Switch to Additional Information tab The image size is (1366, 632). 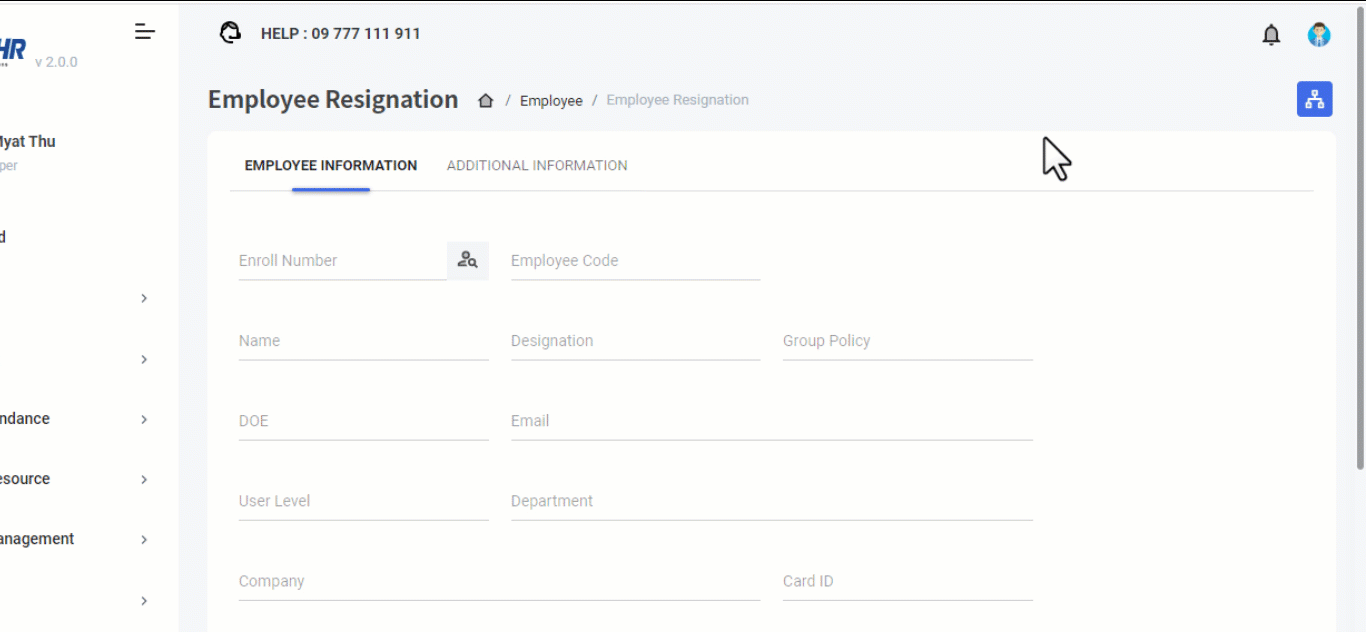(537, 166)
